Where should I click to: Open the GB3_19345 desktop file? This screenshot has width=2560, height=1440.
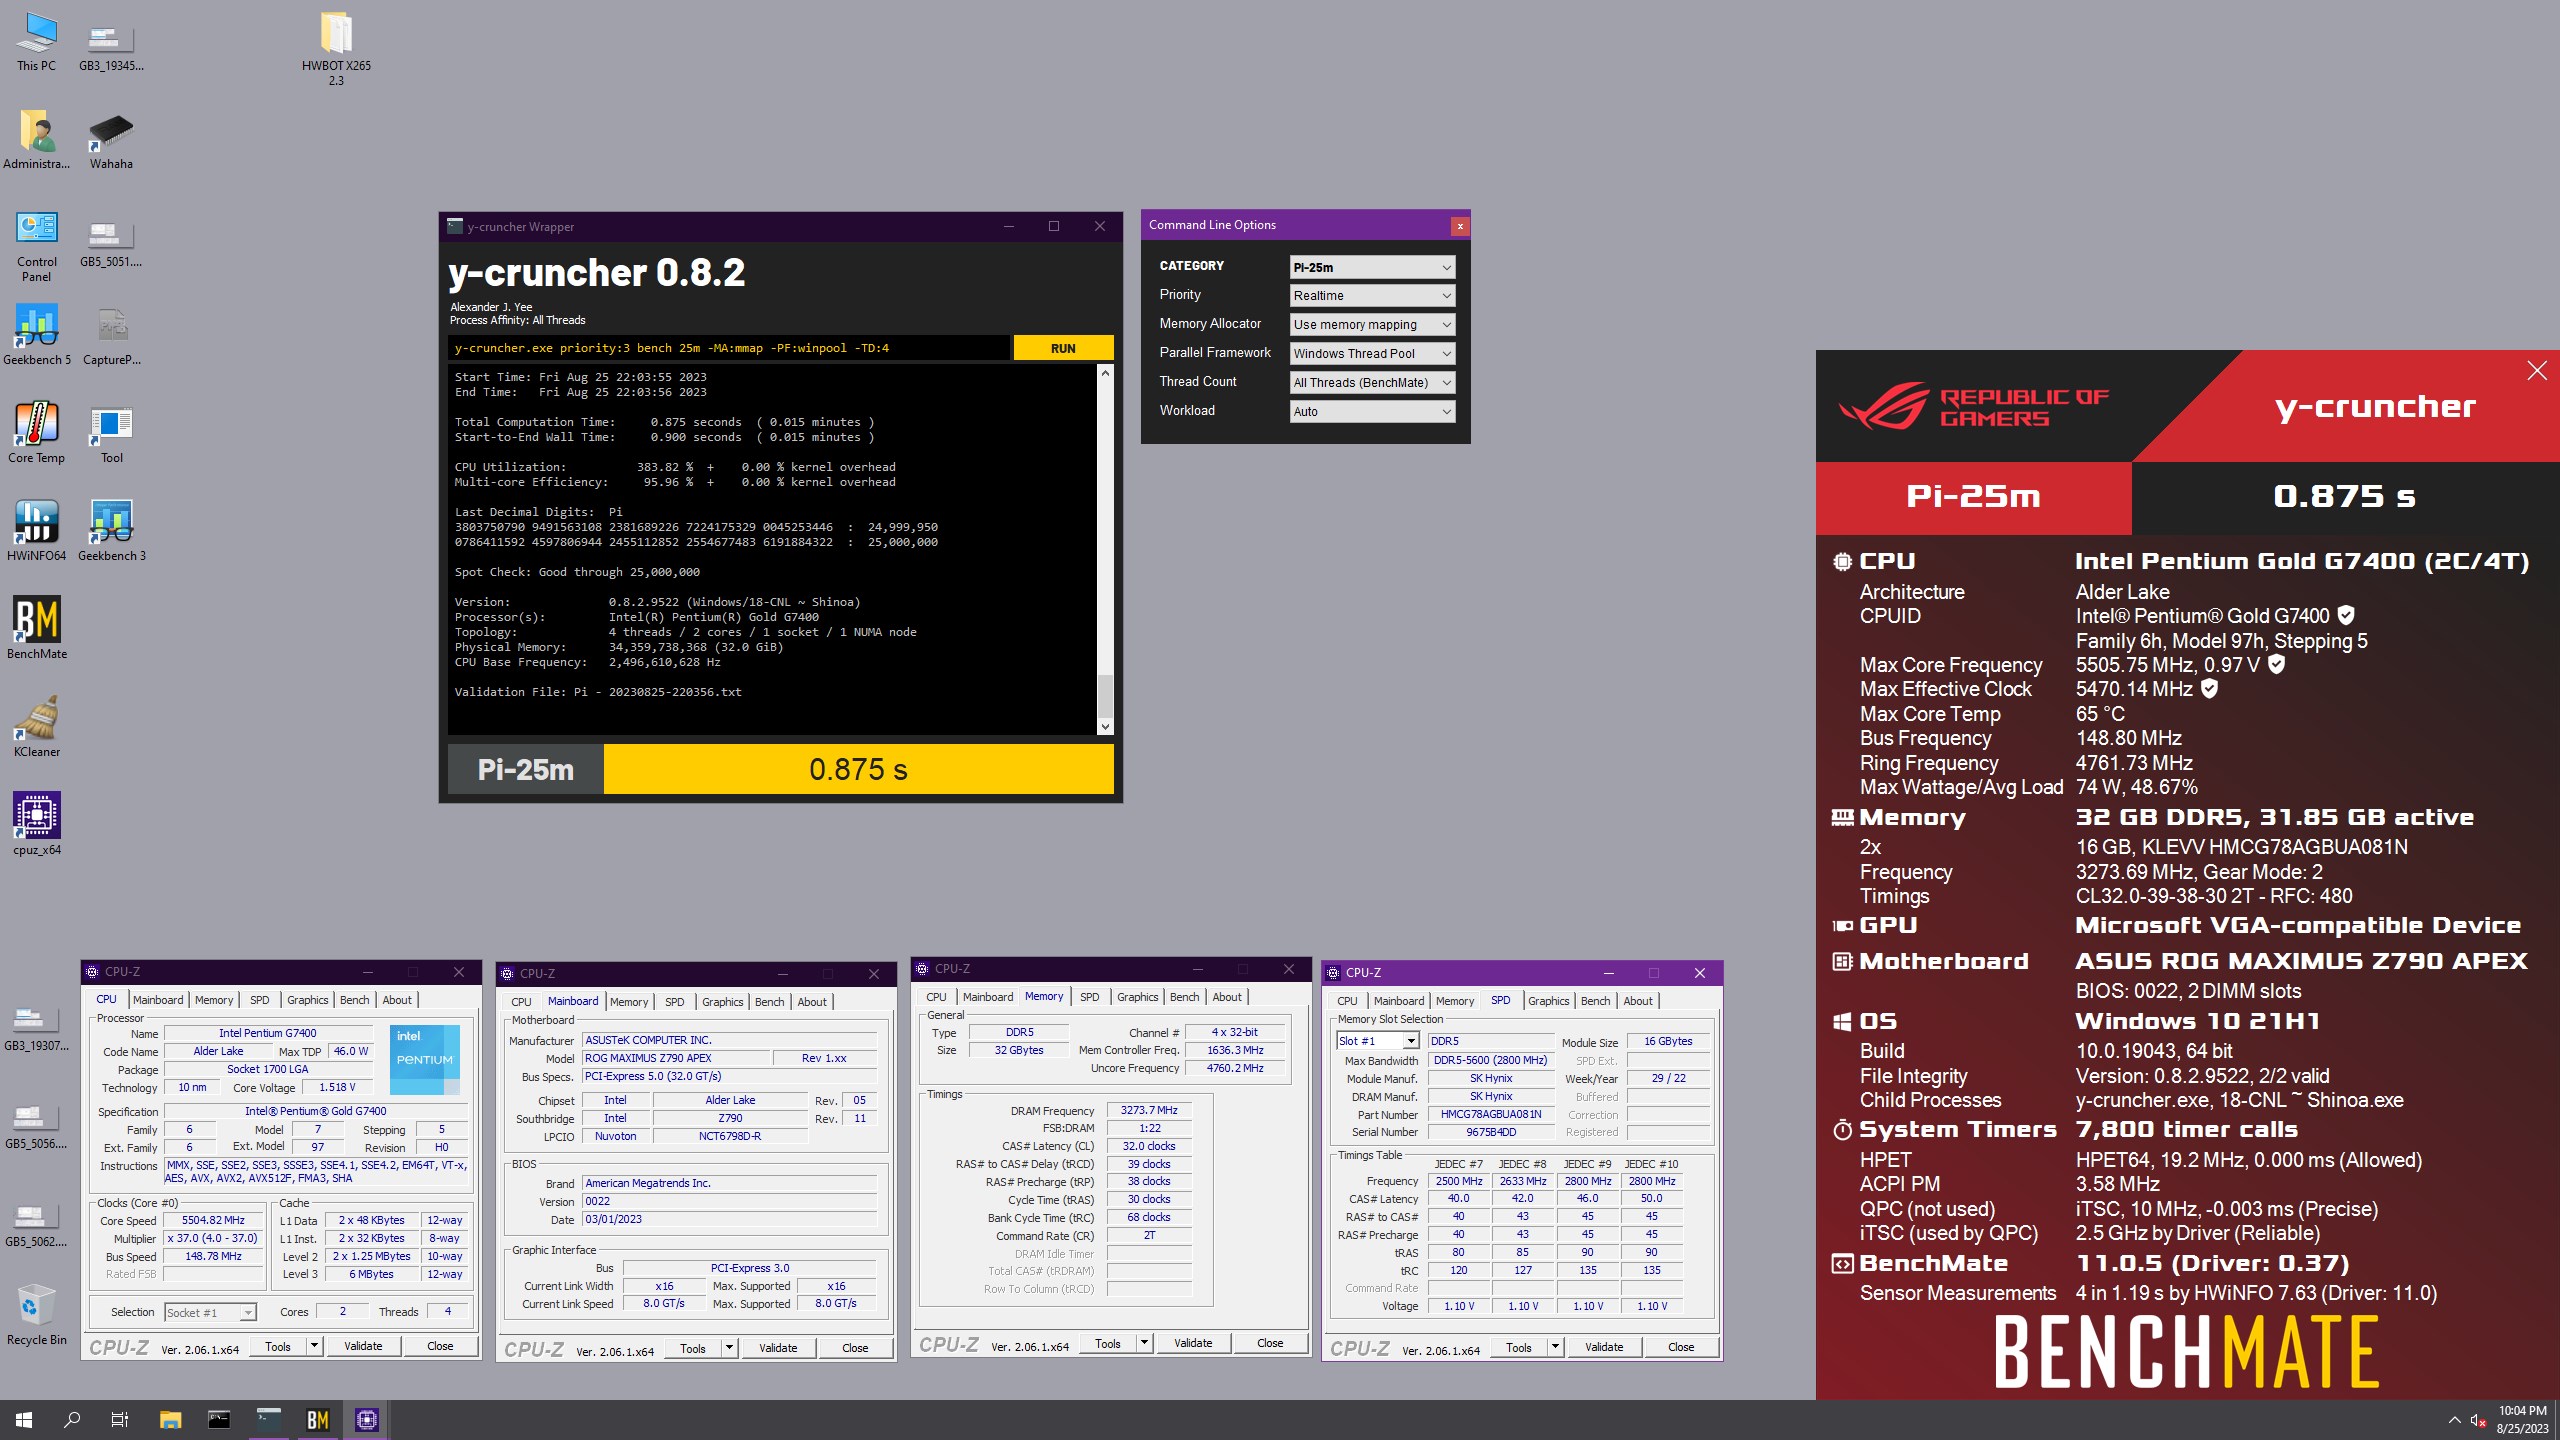click(111, 48)
